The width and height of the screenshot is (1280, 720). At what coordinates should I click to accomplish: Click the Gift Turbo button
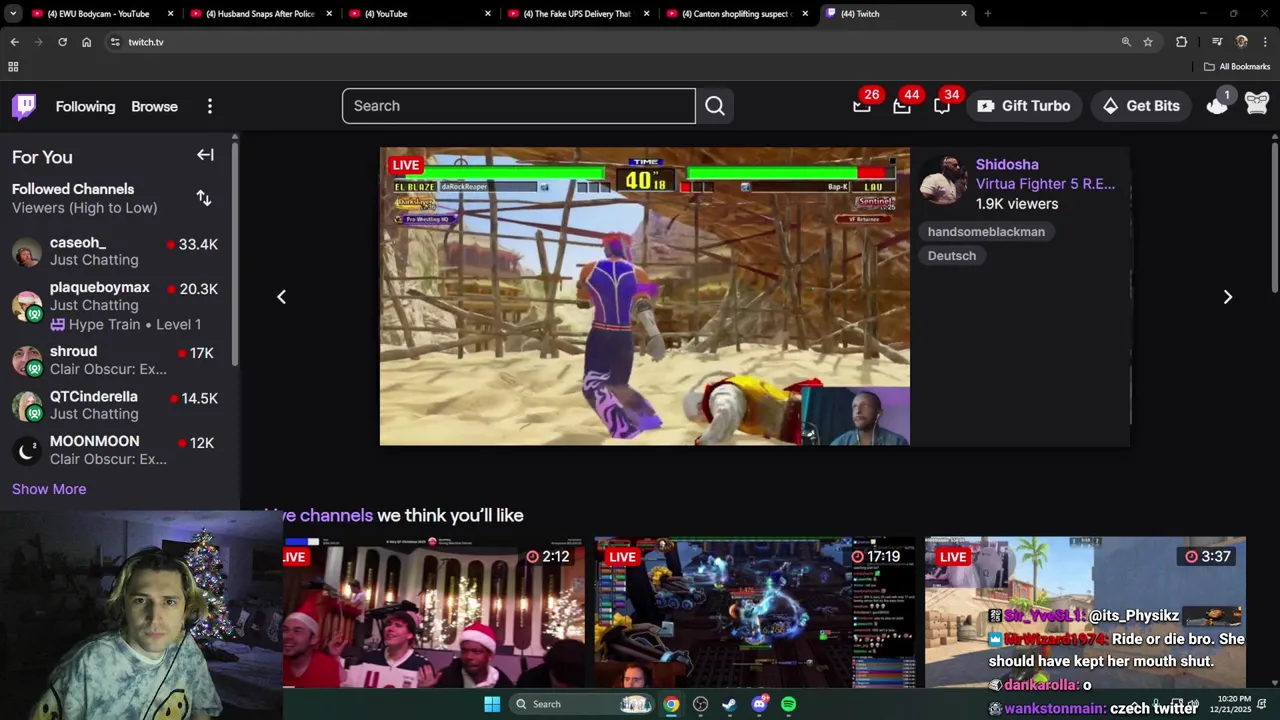[1023, 106]
